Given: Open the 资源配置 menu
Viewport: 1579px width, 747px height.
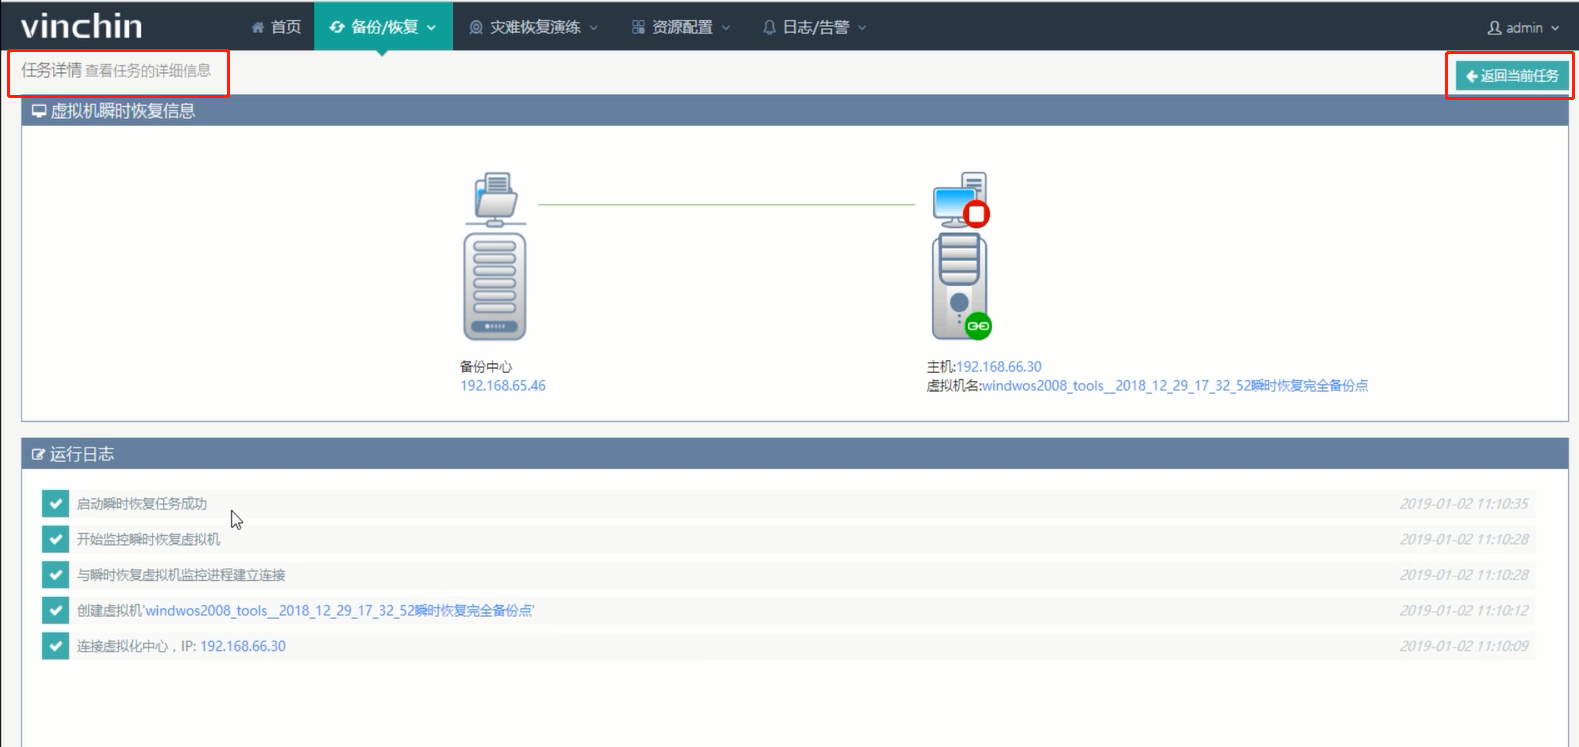Looking at the screenshot, I should click(x=681, y=27).
